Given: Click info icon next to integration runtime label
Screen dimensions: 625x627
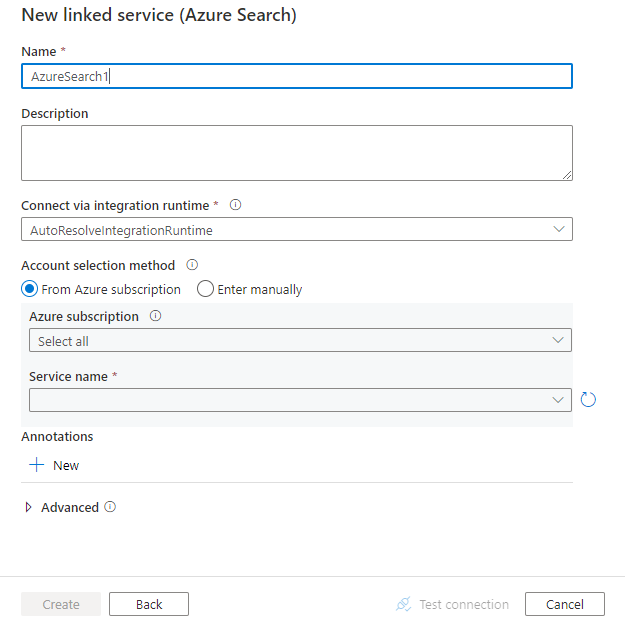Looking at the screenshot, I should pyautogui.click(x=236, y=205).
